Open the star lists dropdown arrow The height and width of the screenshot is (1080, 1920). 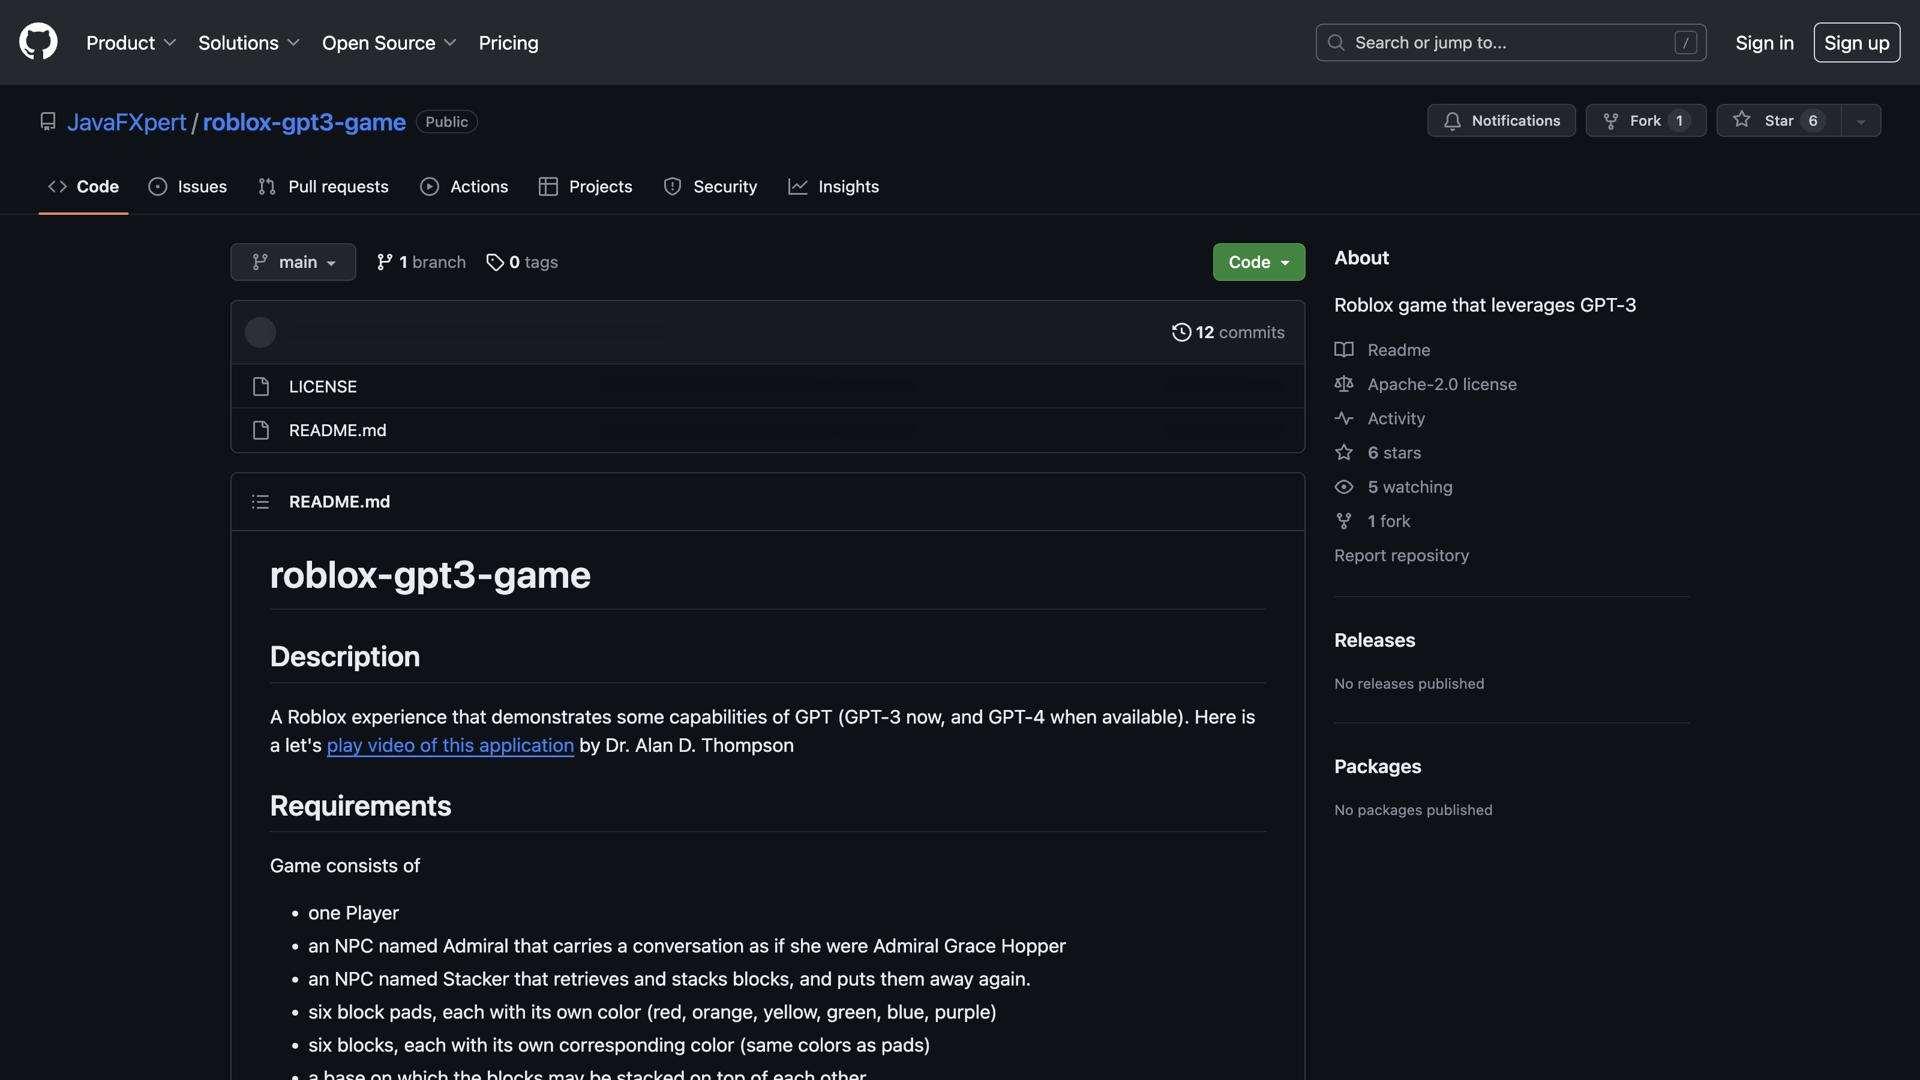[x=1861, y=121]
